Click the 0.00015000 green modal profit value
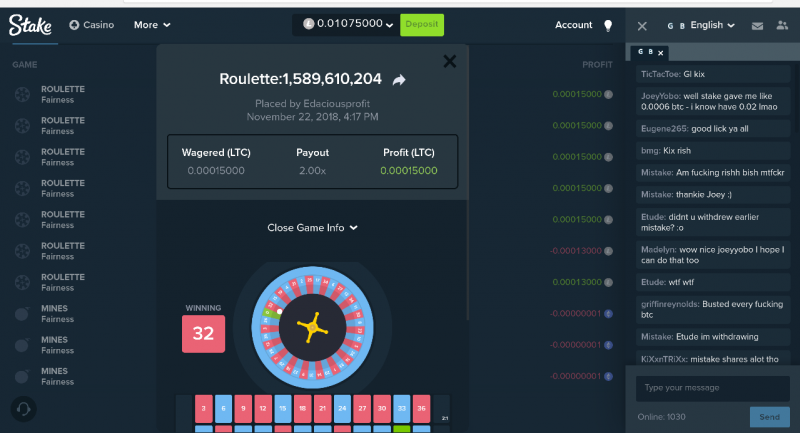Viewport: 800px width, 433px height. coord(409,171)
